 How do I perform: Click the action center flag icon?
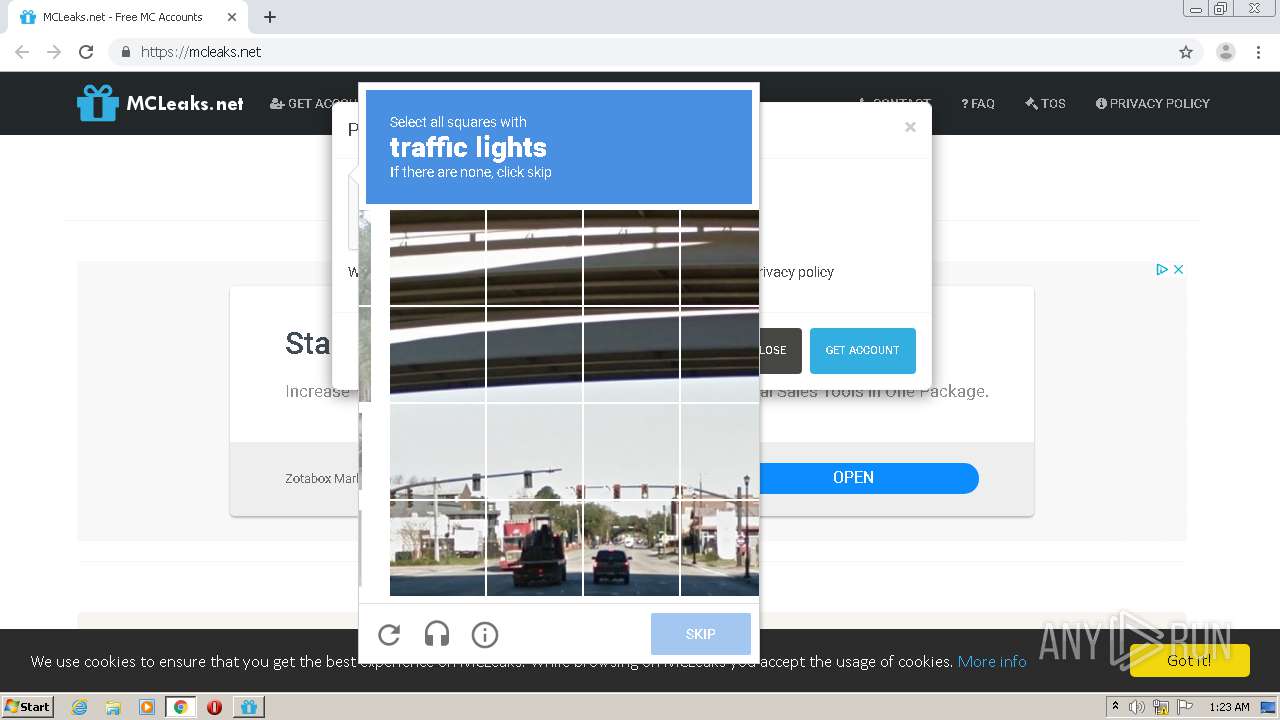click(x=1185, y=707)
